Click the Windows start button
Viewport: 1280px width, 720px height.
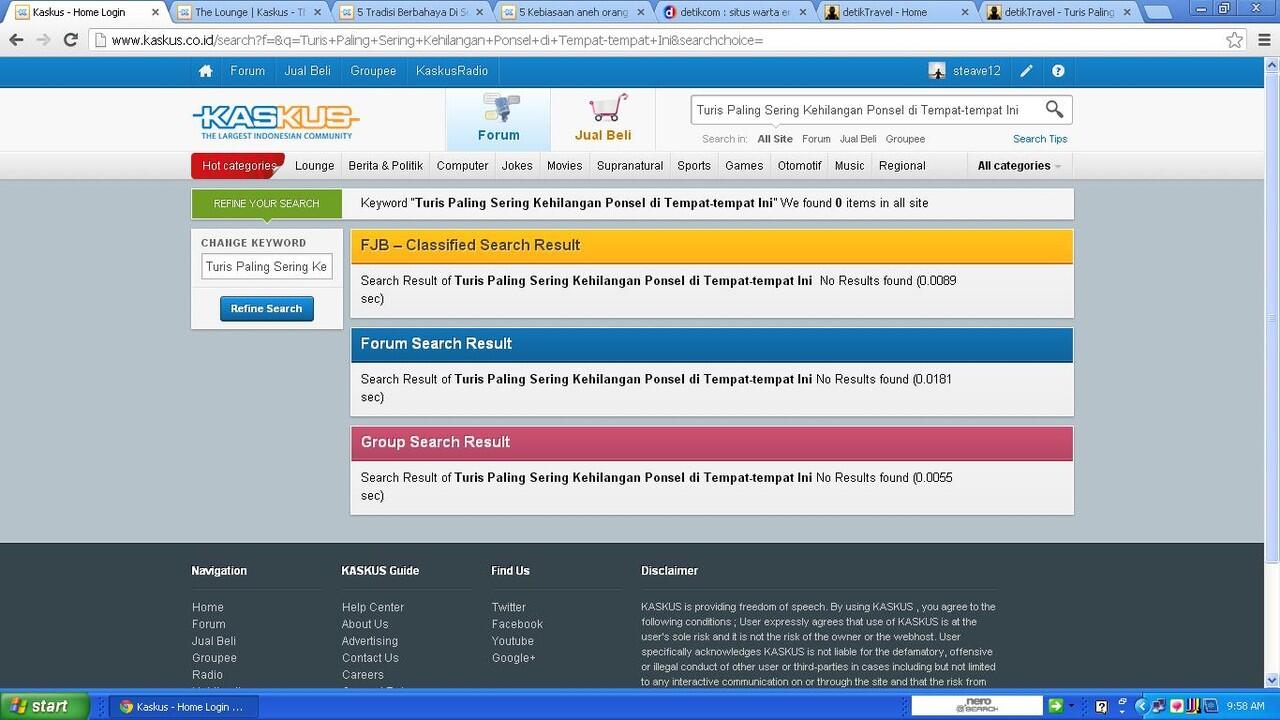click(45, 706)
